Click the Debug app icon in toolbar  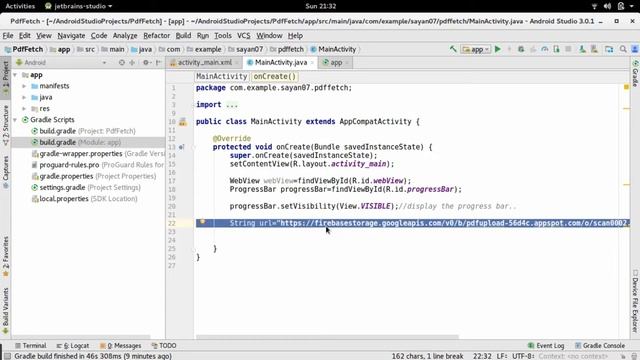[x=521, y=49]
